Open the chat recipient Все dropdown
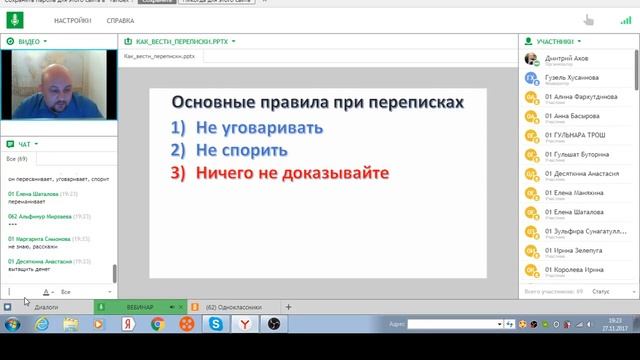 pyautogui.click(x=86, y=292)
